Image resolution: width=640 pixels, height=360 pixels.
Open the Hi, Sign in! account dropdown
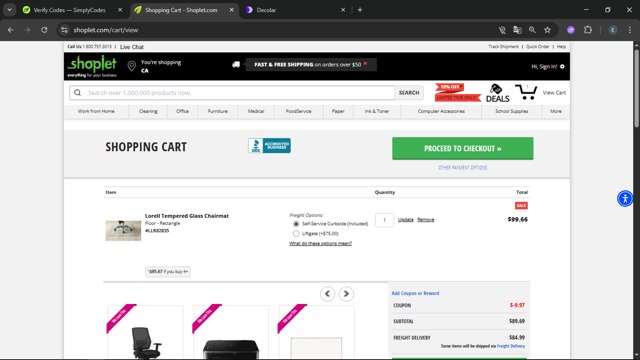click(548, 66)
